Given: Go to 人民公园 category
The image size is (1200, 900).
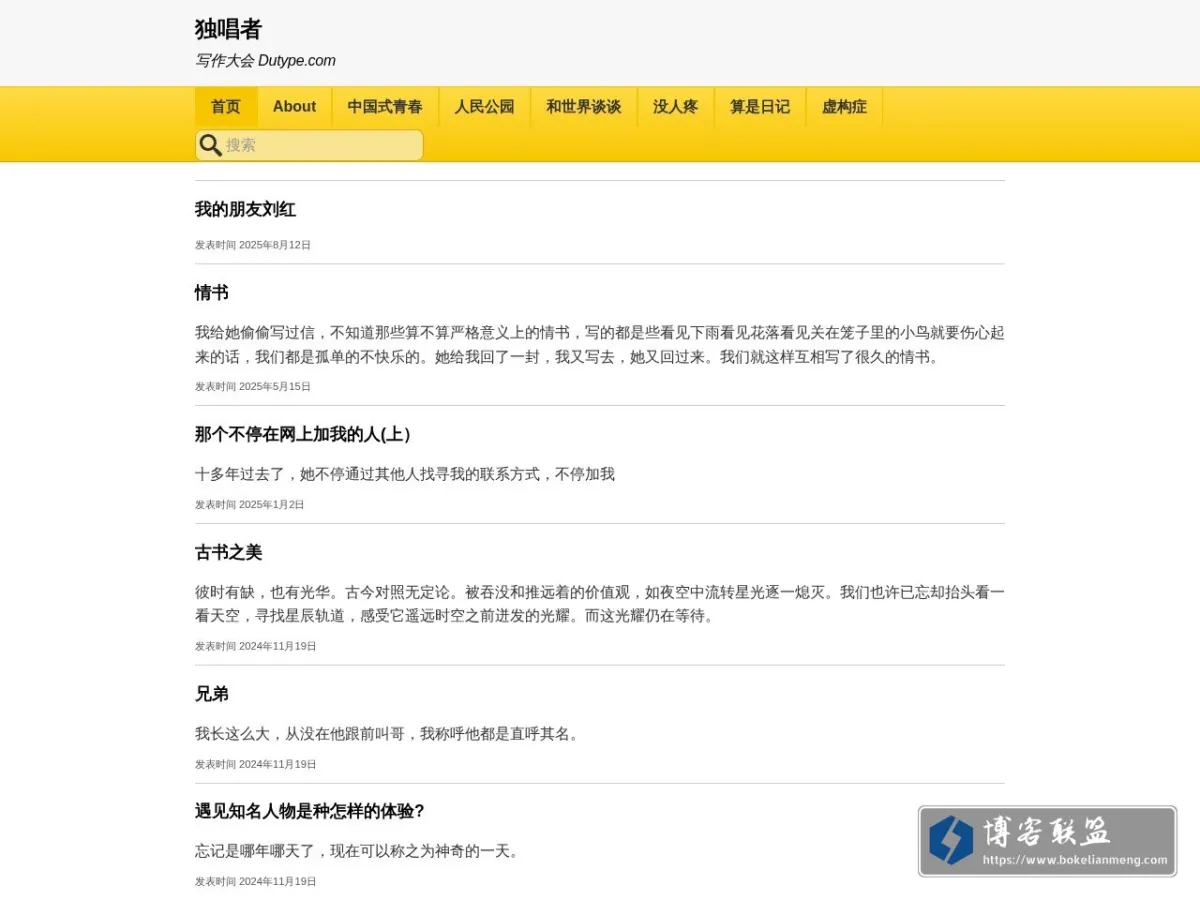Looking at the screenshot, I should 485,107.
